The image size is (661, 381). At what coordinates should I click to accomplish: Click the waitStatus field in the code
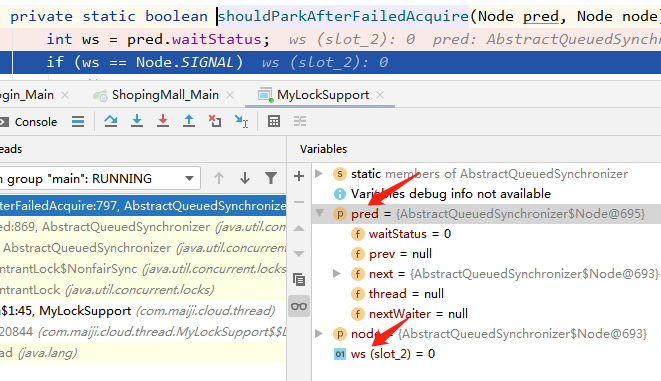point(217,39)
